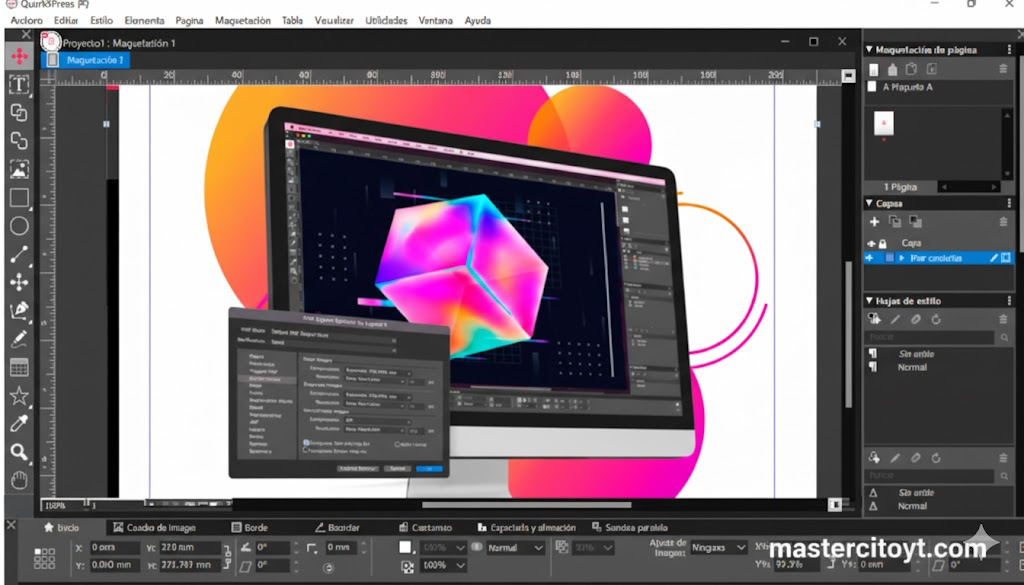Open the Utilidades menu
1024x585 pixels.
(x=386, y=20)
